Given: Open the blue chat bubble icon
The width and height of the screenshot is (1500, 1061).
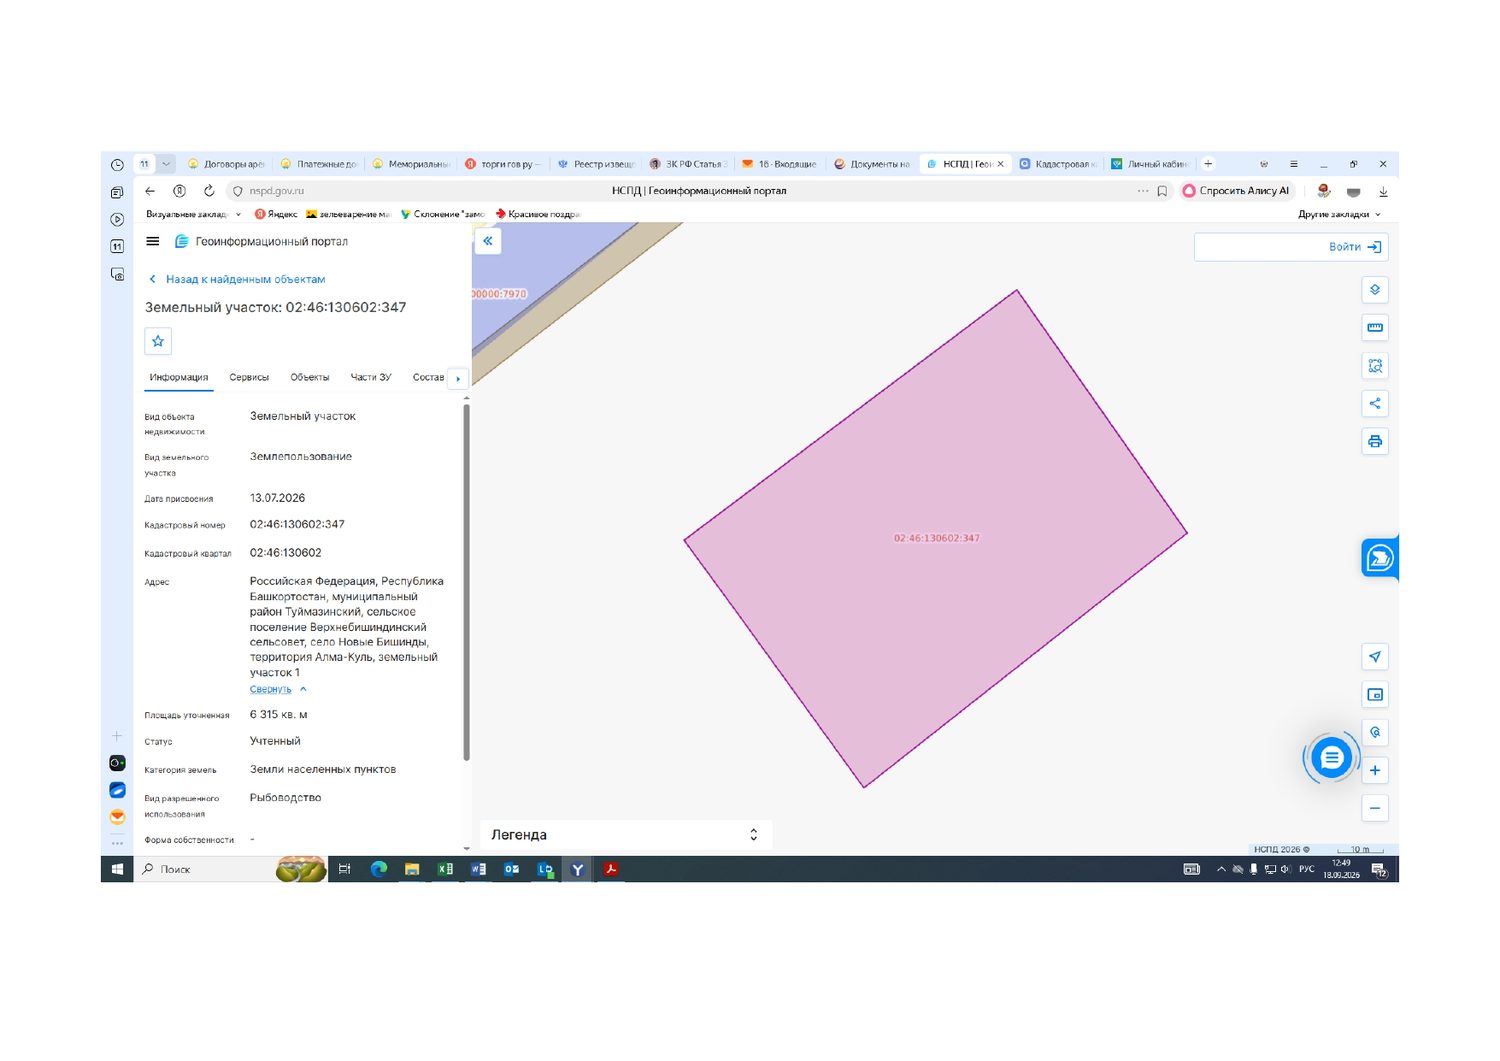Looking at the screenshot, I should point(1331,759).
